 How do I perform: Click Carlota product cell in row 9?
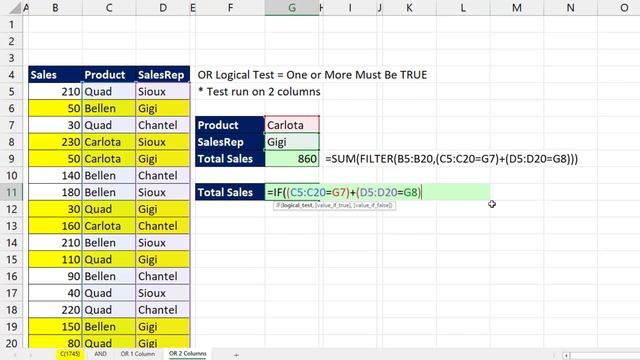(109, 159)
